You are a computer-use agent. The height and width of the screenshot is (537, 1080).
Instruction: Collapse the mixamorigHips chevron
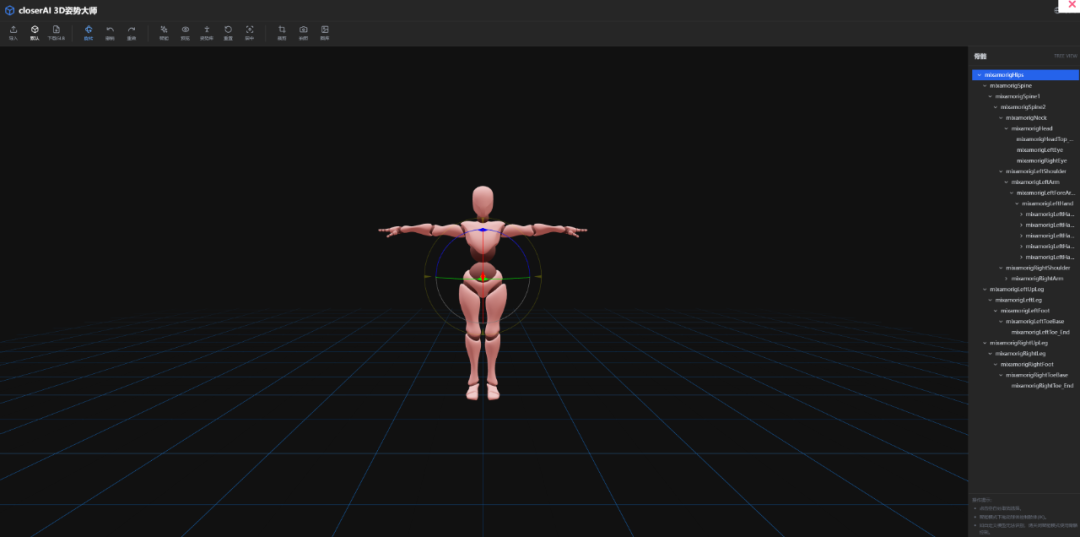coord(979,74)
